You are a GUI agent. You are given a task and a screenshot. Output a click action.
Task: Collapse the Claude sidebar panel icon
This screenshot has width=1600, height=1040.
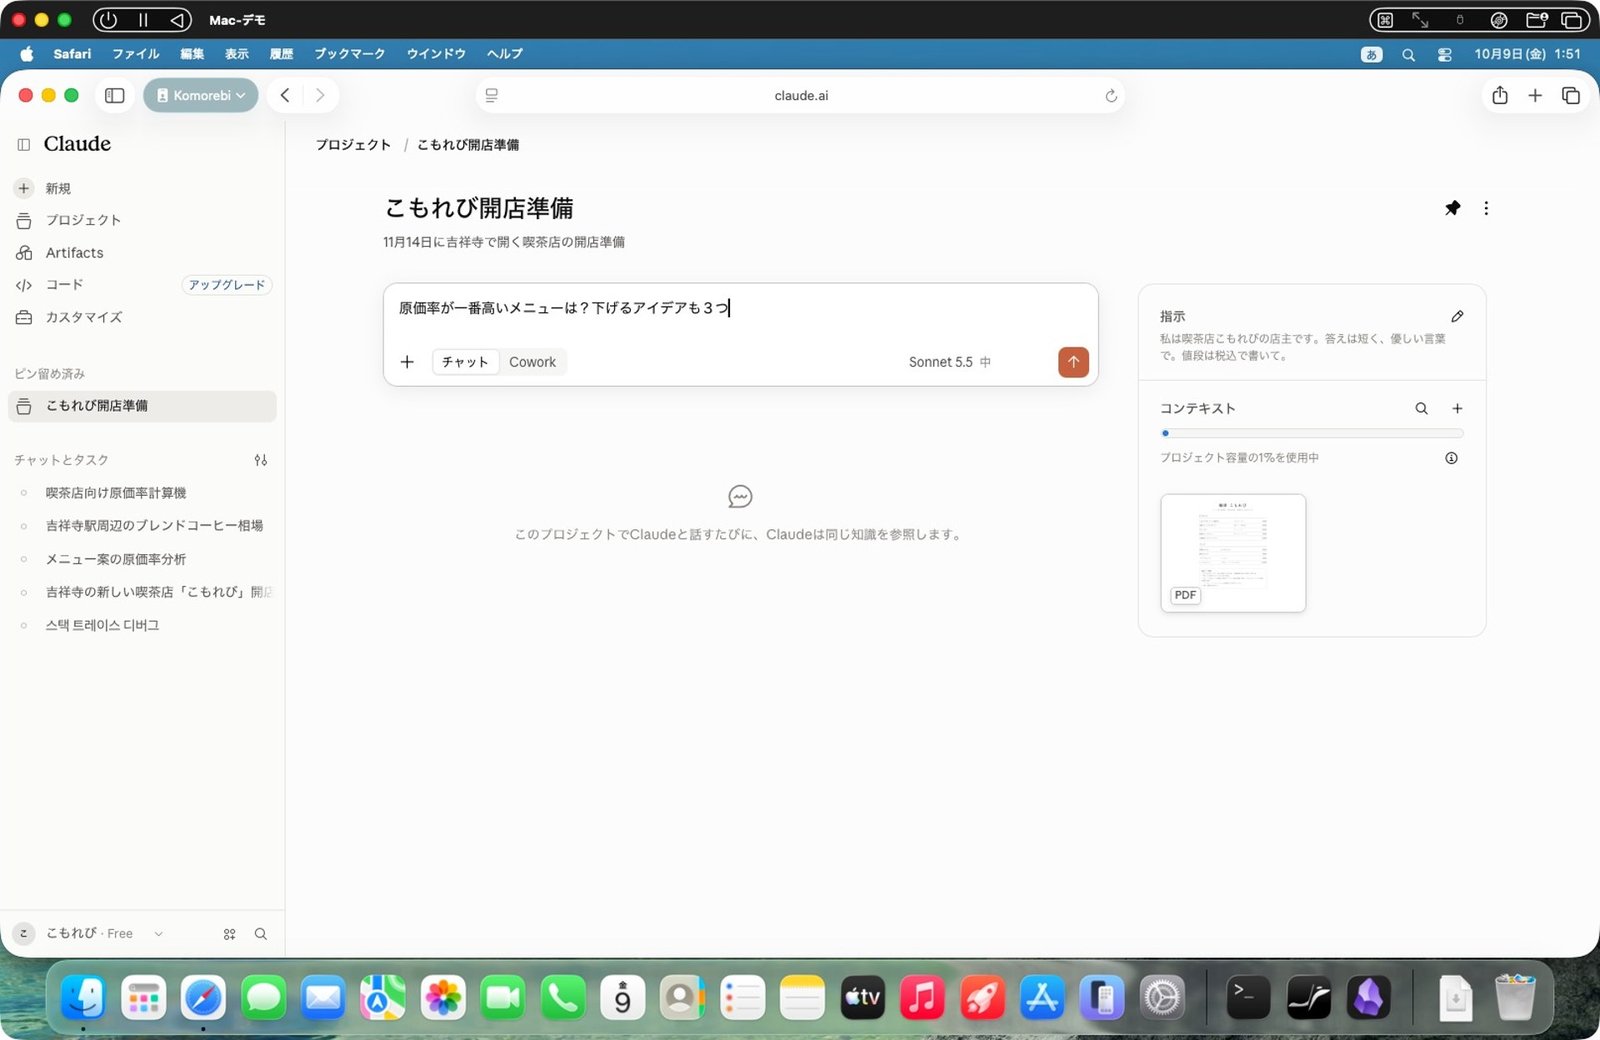pyautogui.click(x=24, y=144)
